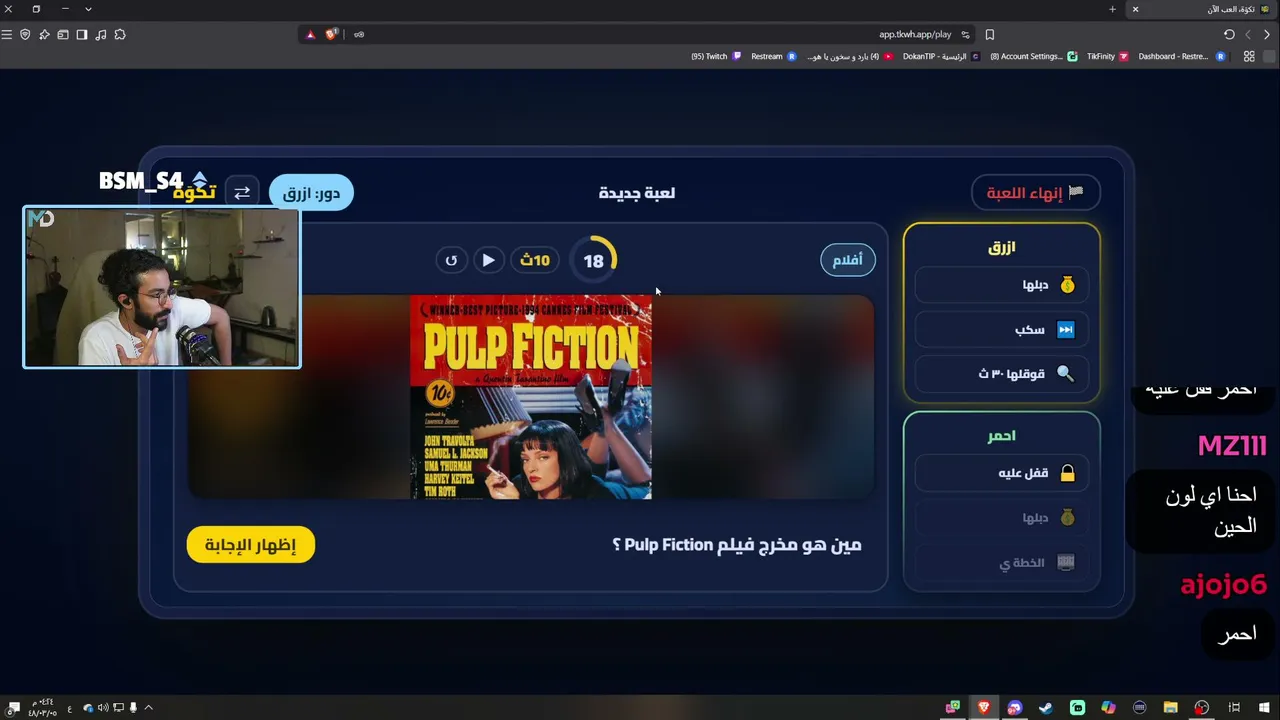Open the Brave Shields lion icon
The height and width of the screenshot is (720, 1280).
click(331, 34)
